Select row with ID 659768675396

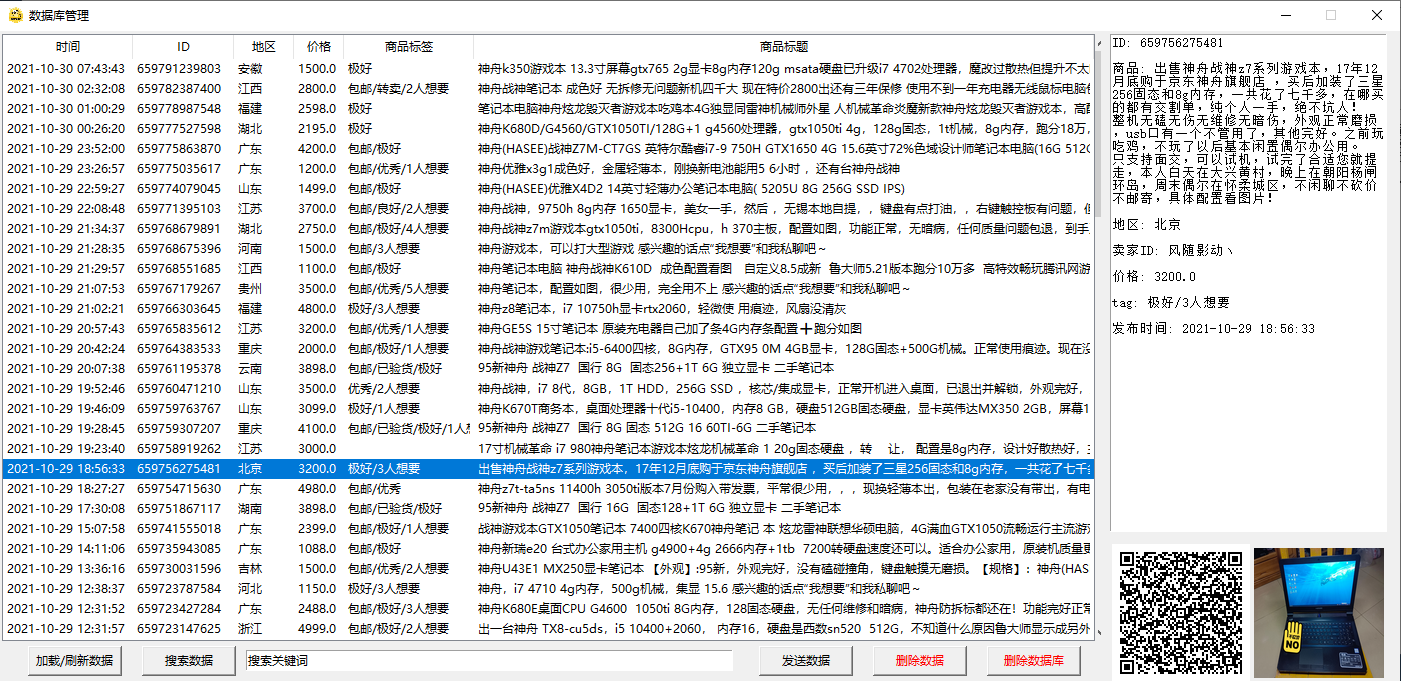(x=548, y=249)
